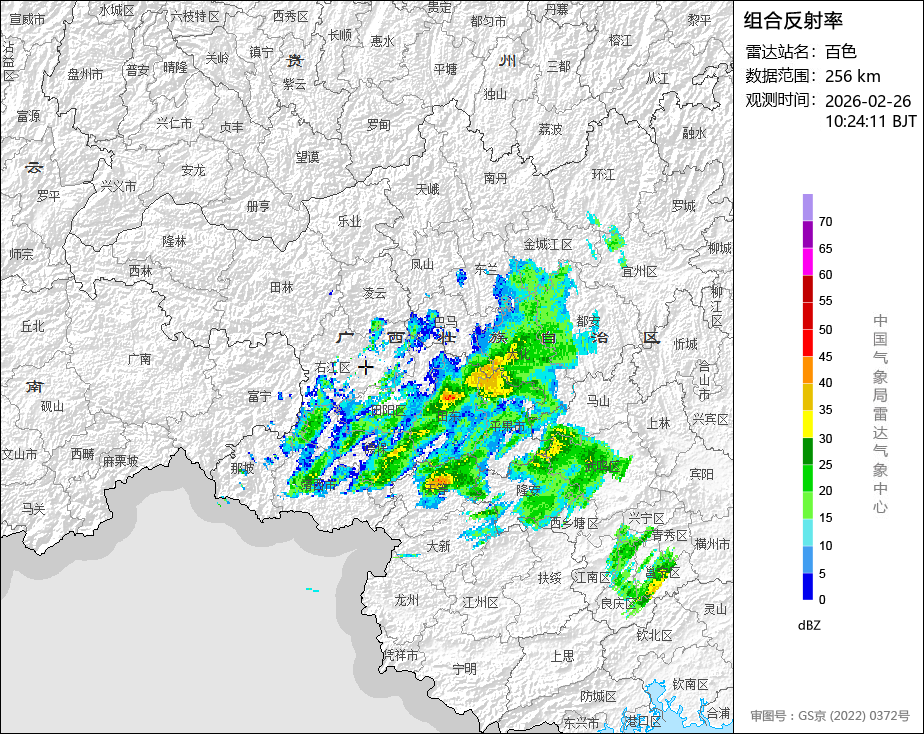
Task: Click the yellow legend segment between 30 and 35
Action: pyautogui.click(x=807, y=424)
